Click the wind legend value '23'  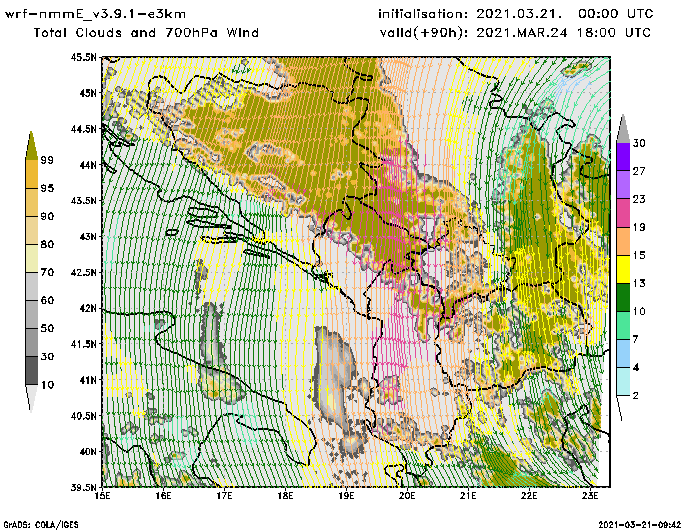(x=639, y=199)
